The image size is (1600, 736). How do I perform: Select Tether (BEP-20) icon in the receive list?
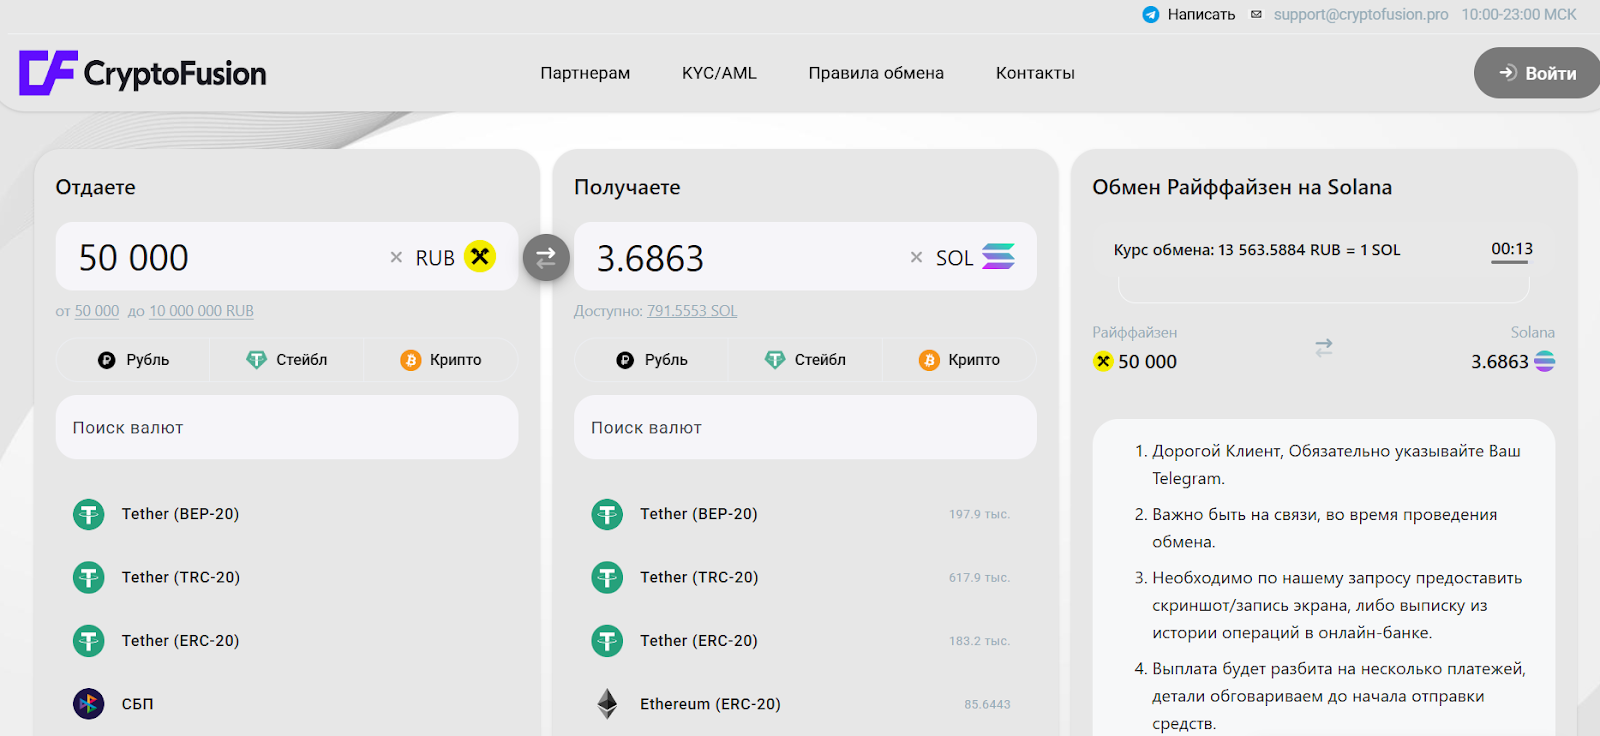click(x=607, y=514)
